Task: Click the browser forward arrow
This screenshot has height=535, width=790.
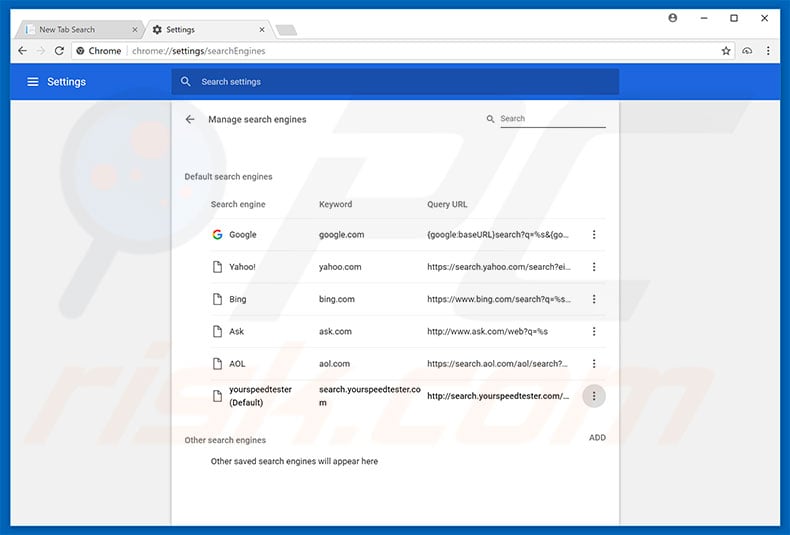Action: [41, 51]
